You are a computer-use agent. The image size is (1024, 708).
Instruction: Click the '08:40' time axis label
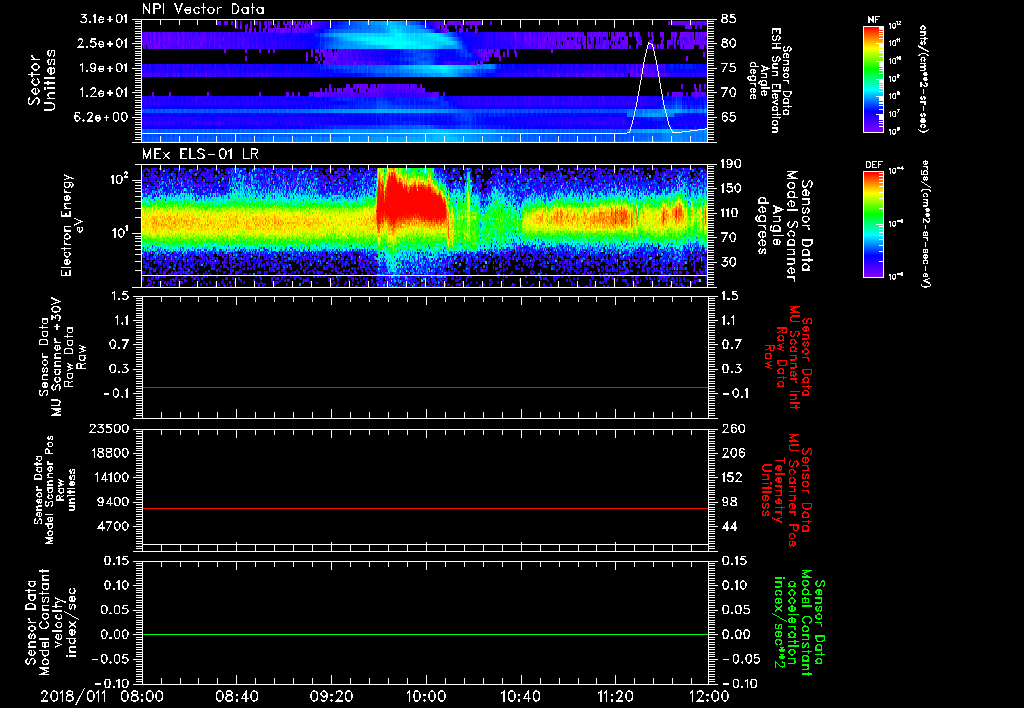click(237, 696)
